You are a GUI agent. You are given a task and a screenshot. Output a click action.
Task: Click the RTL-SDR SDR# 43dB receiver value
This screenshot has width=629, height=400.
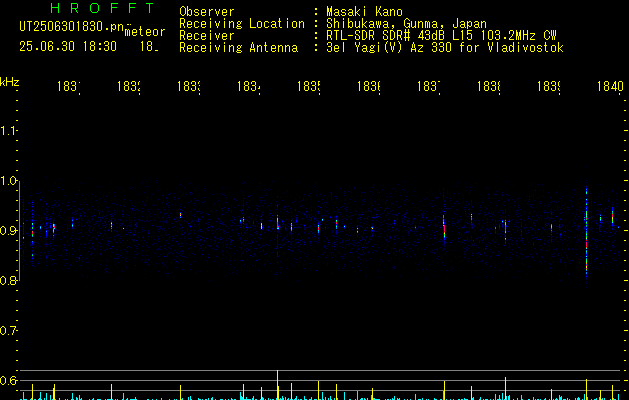click(441, 36)
